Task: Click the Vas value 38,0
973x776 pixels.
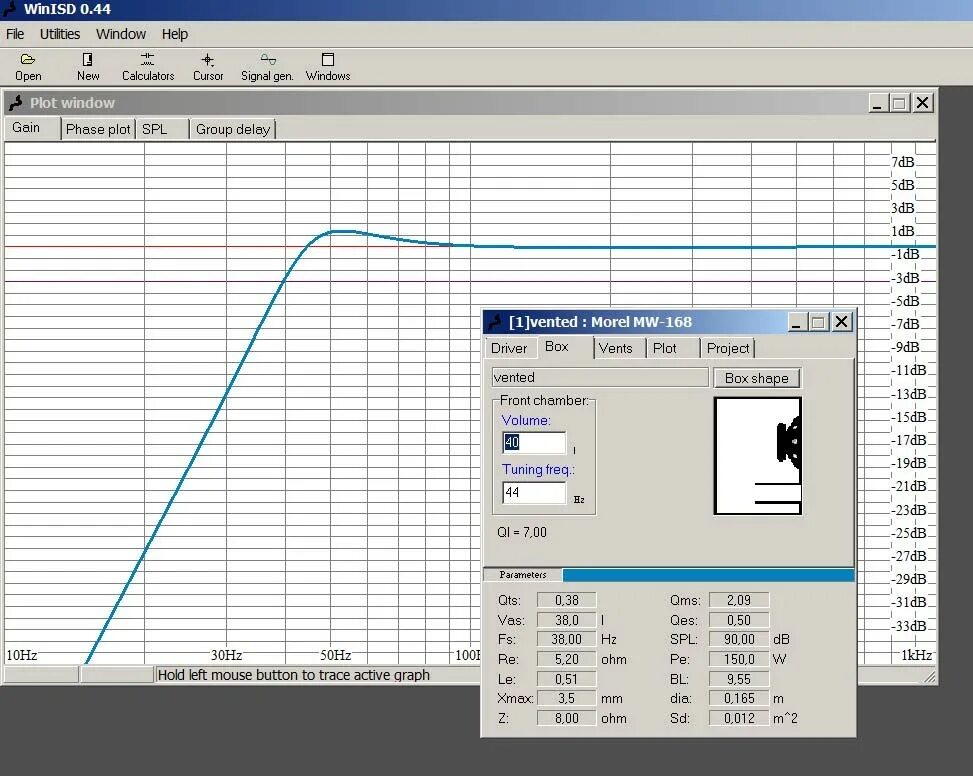Action: [567, 620]
